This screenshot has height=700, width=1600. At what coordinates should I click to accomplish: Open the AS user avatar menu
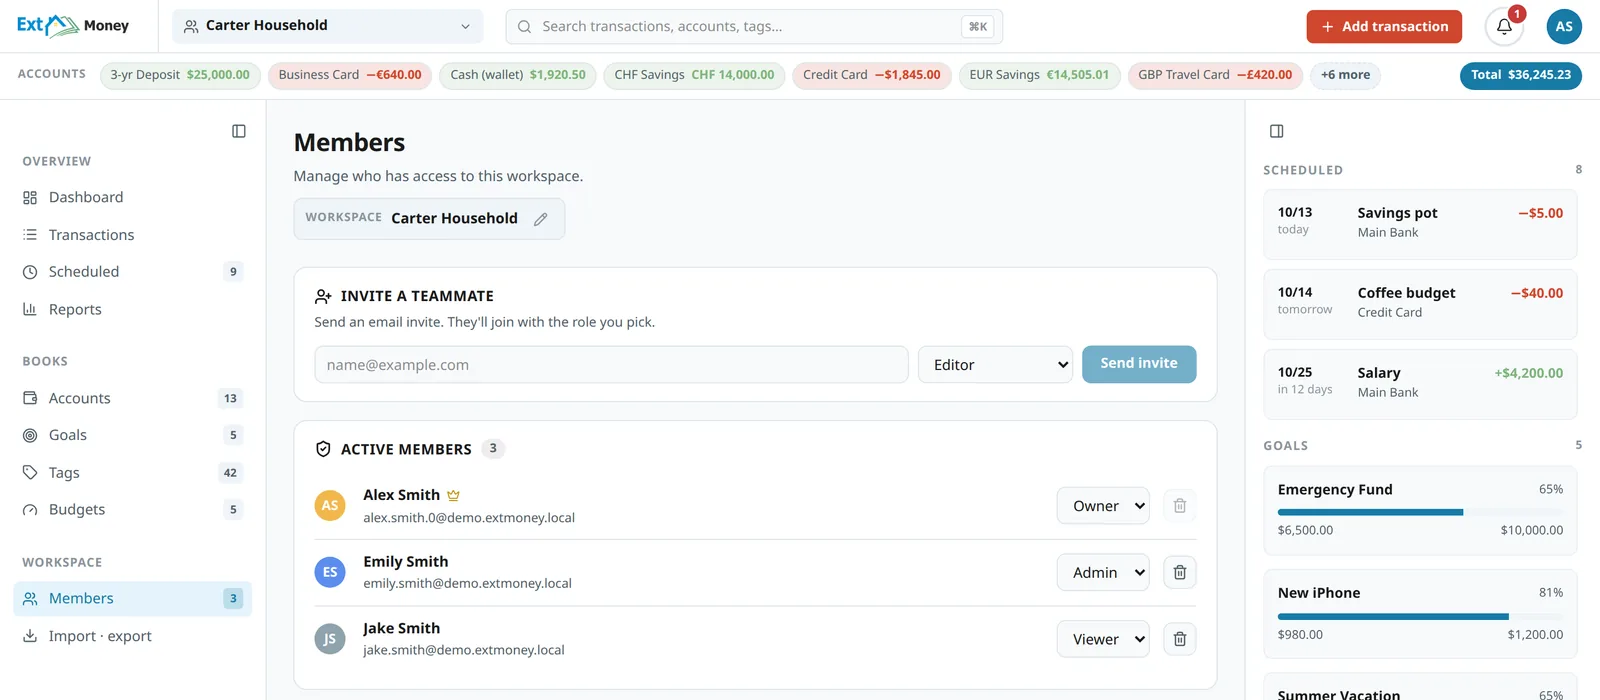point(1564,27)
